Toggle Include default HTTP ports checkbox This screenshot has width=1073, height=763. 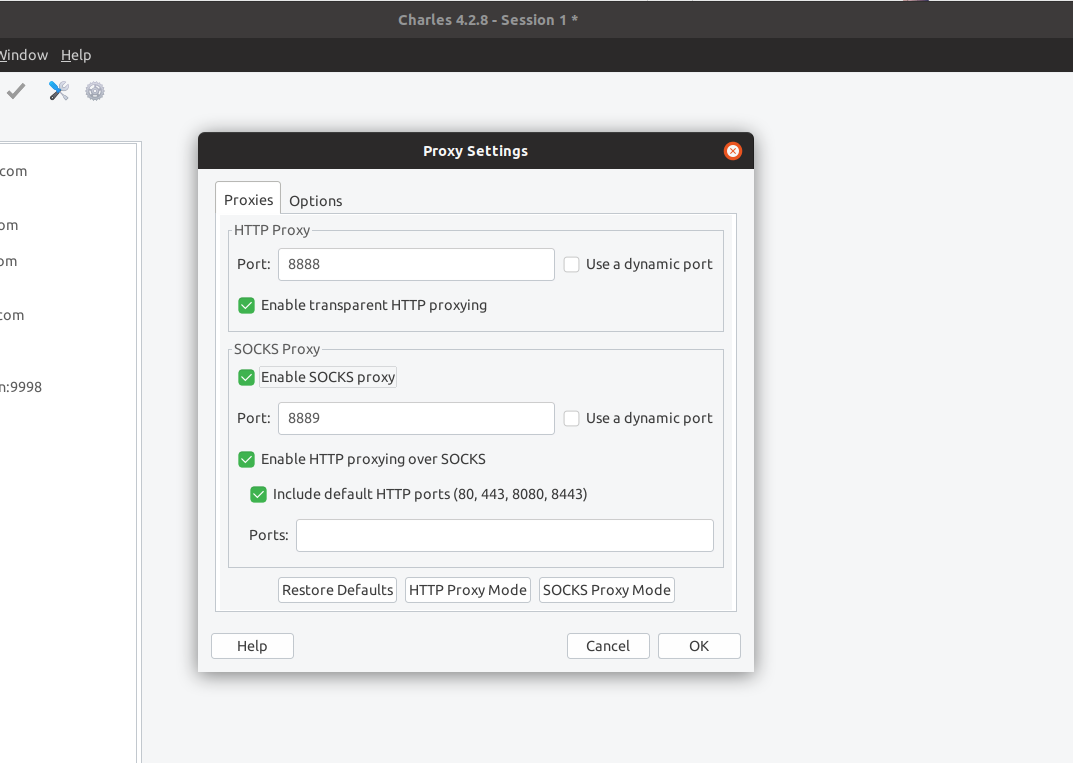[x=258, y=494]
